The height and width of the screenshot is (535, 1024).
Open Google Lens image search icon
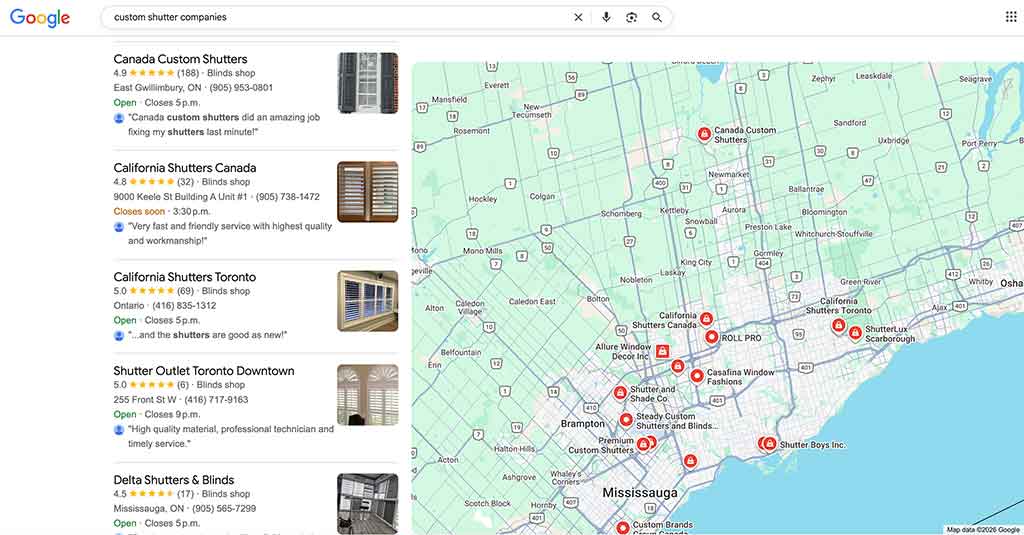pos(631,18)
